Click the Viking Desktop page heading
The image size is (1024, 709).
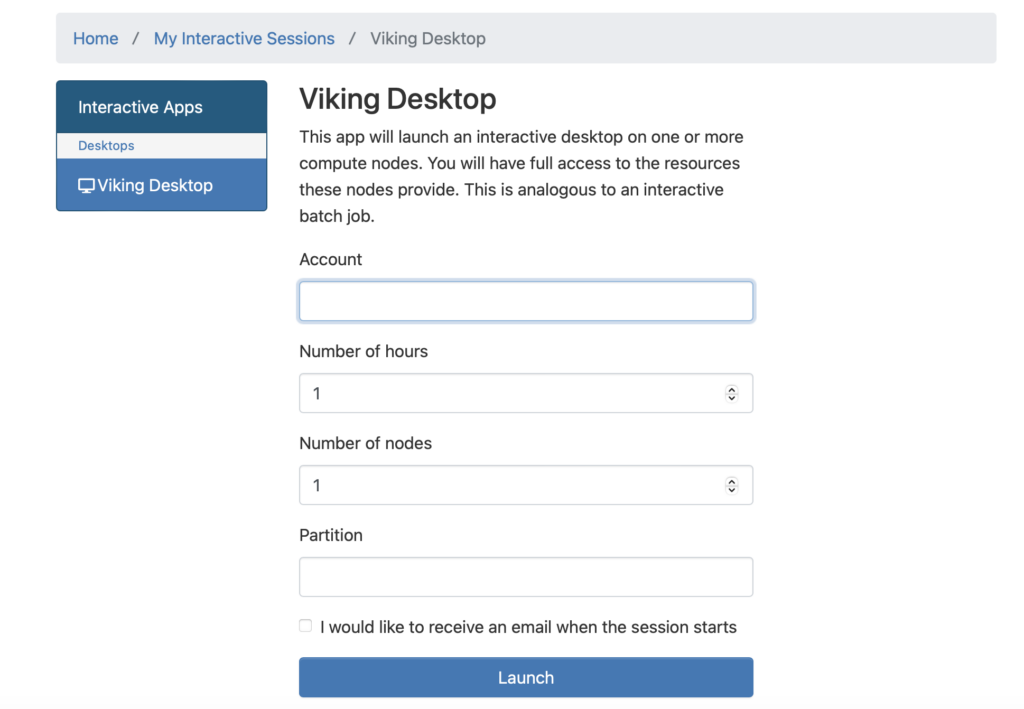click(x=397, y=100)
